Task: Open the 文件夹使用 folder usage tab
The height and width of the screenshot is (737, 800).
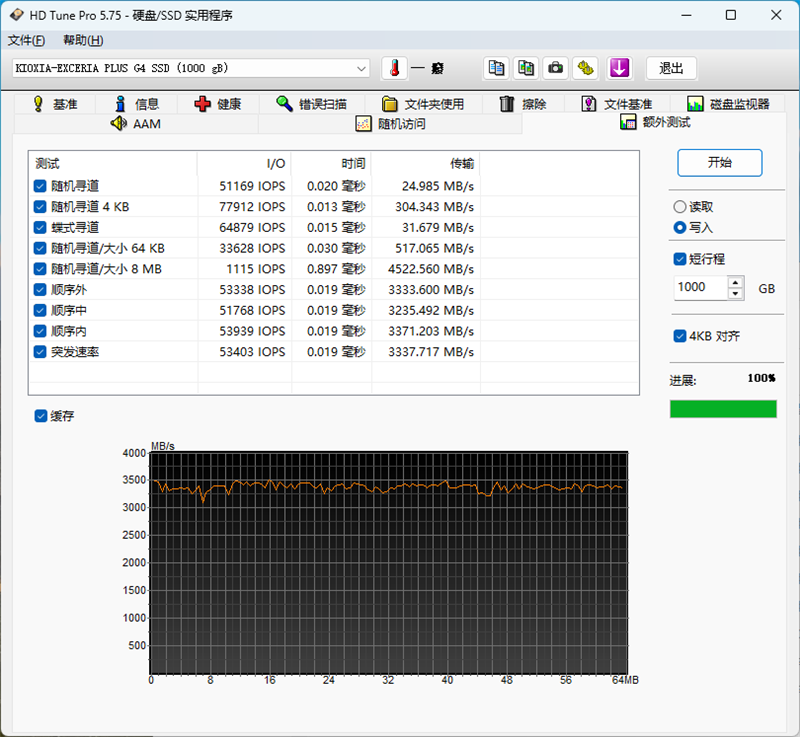Action: [423, 104]
